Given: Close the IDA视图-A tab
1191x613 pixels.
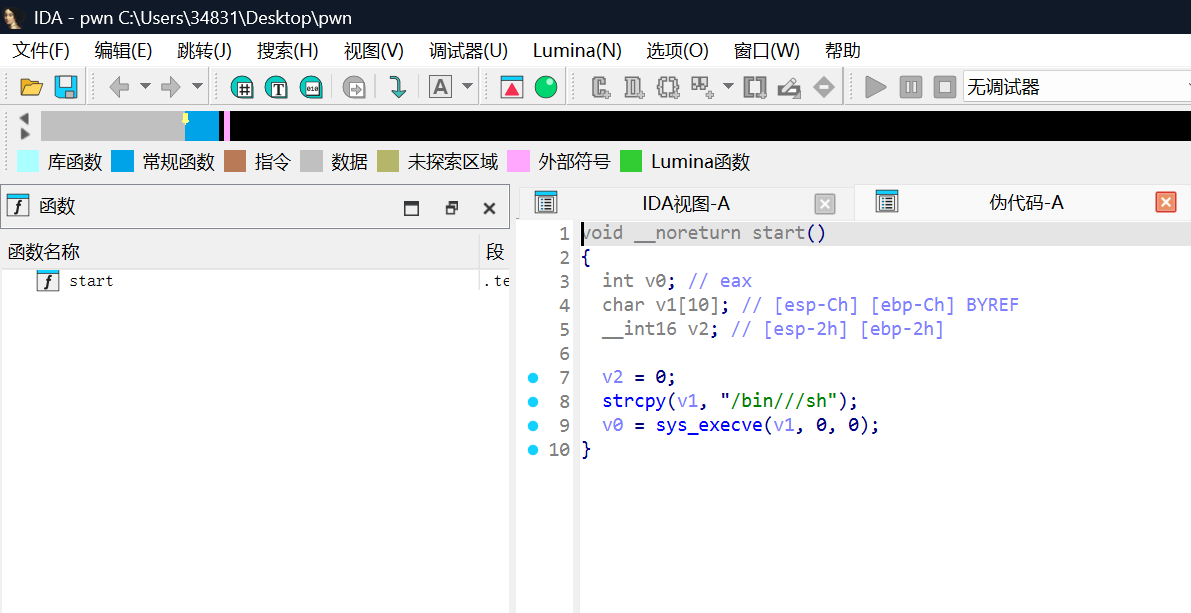Looking at the screenshot, I should pos(824,204).
